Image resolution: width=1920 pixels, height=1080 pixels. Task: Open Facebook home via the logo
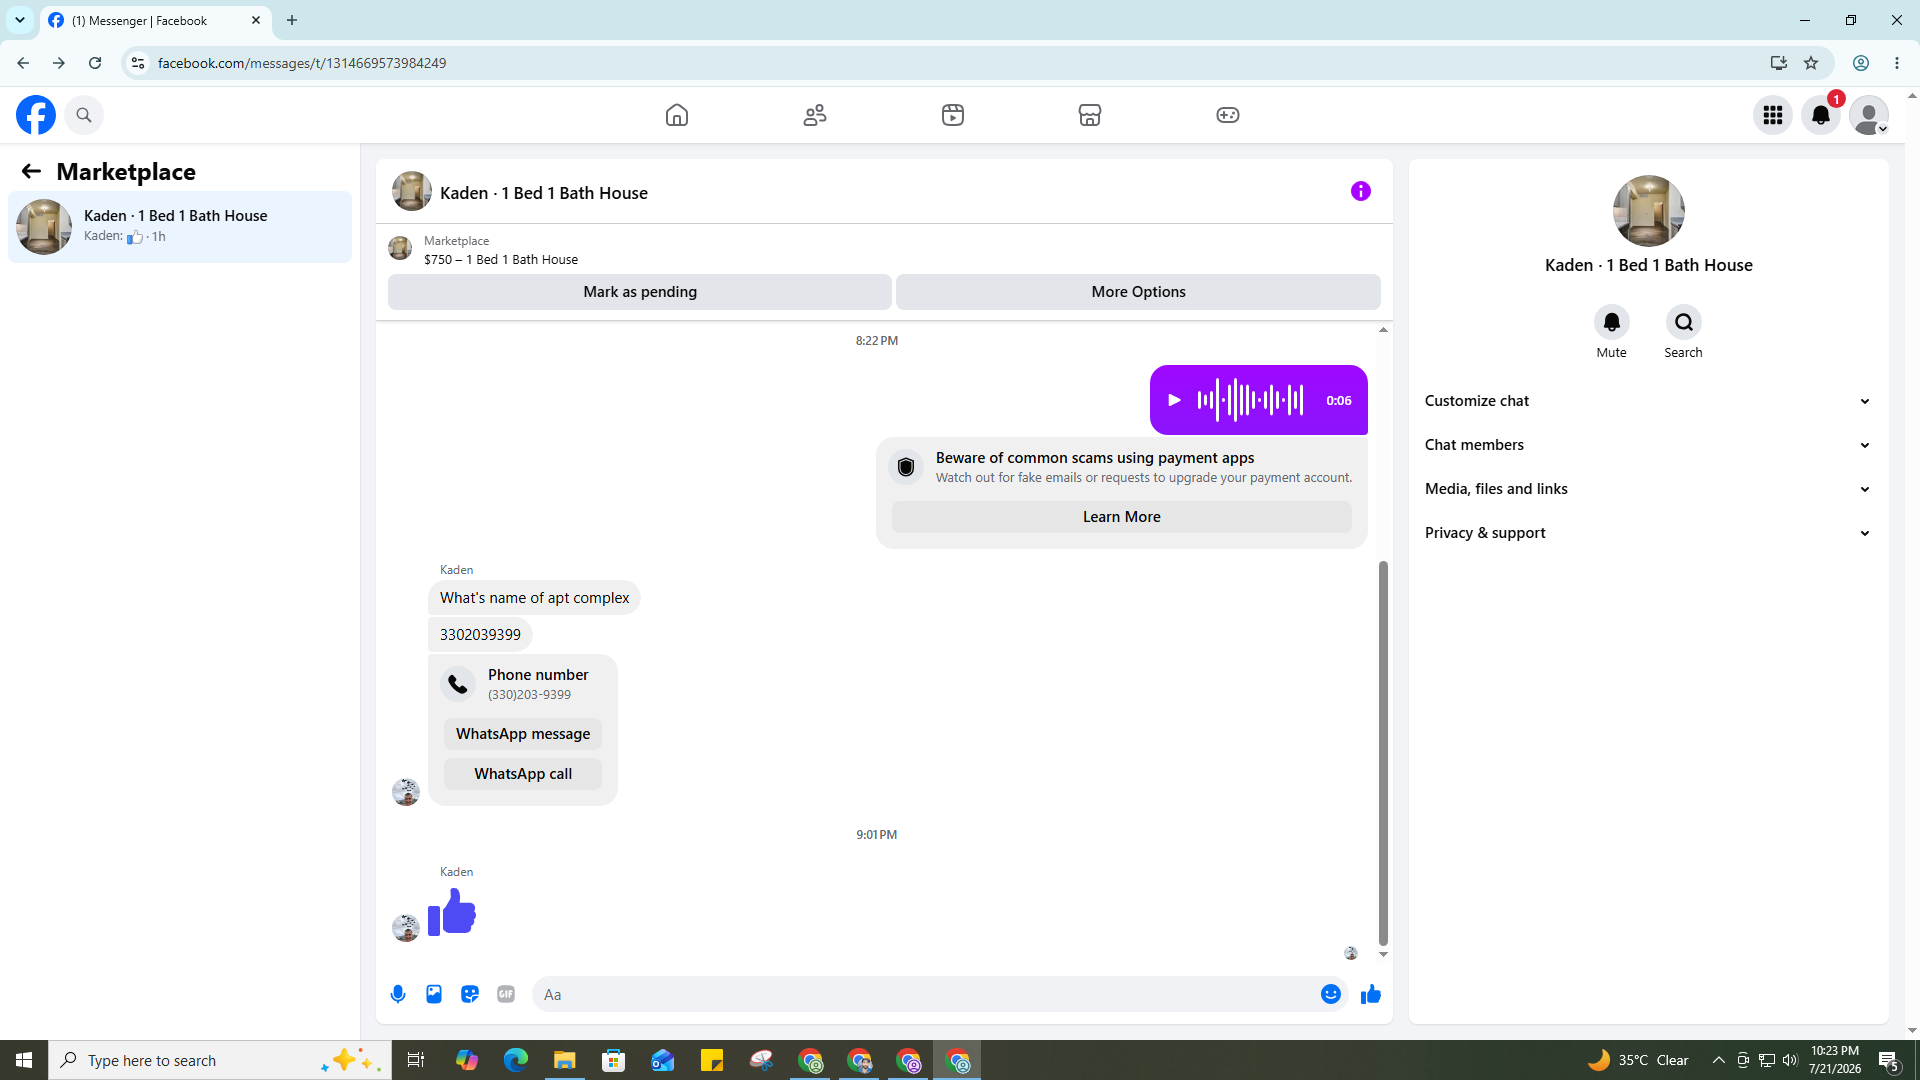tap(36, 115)
